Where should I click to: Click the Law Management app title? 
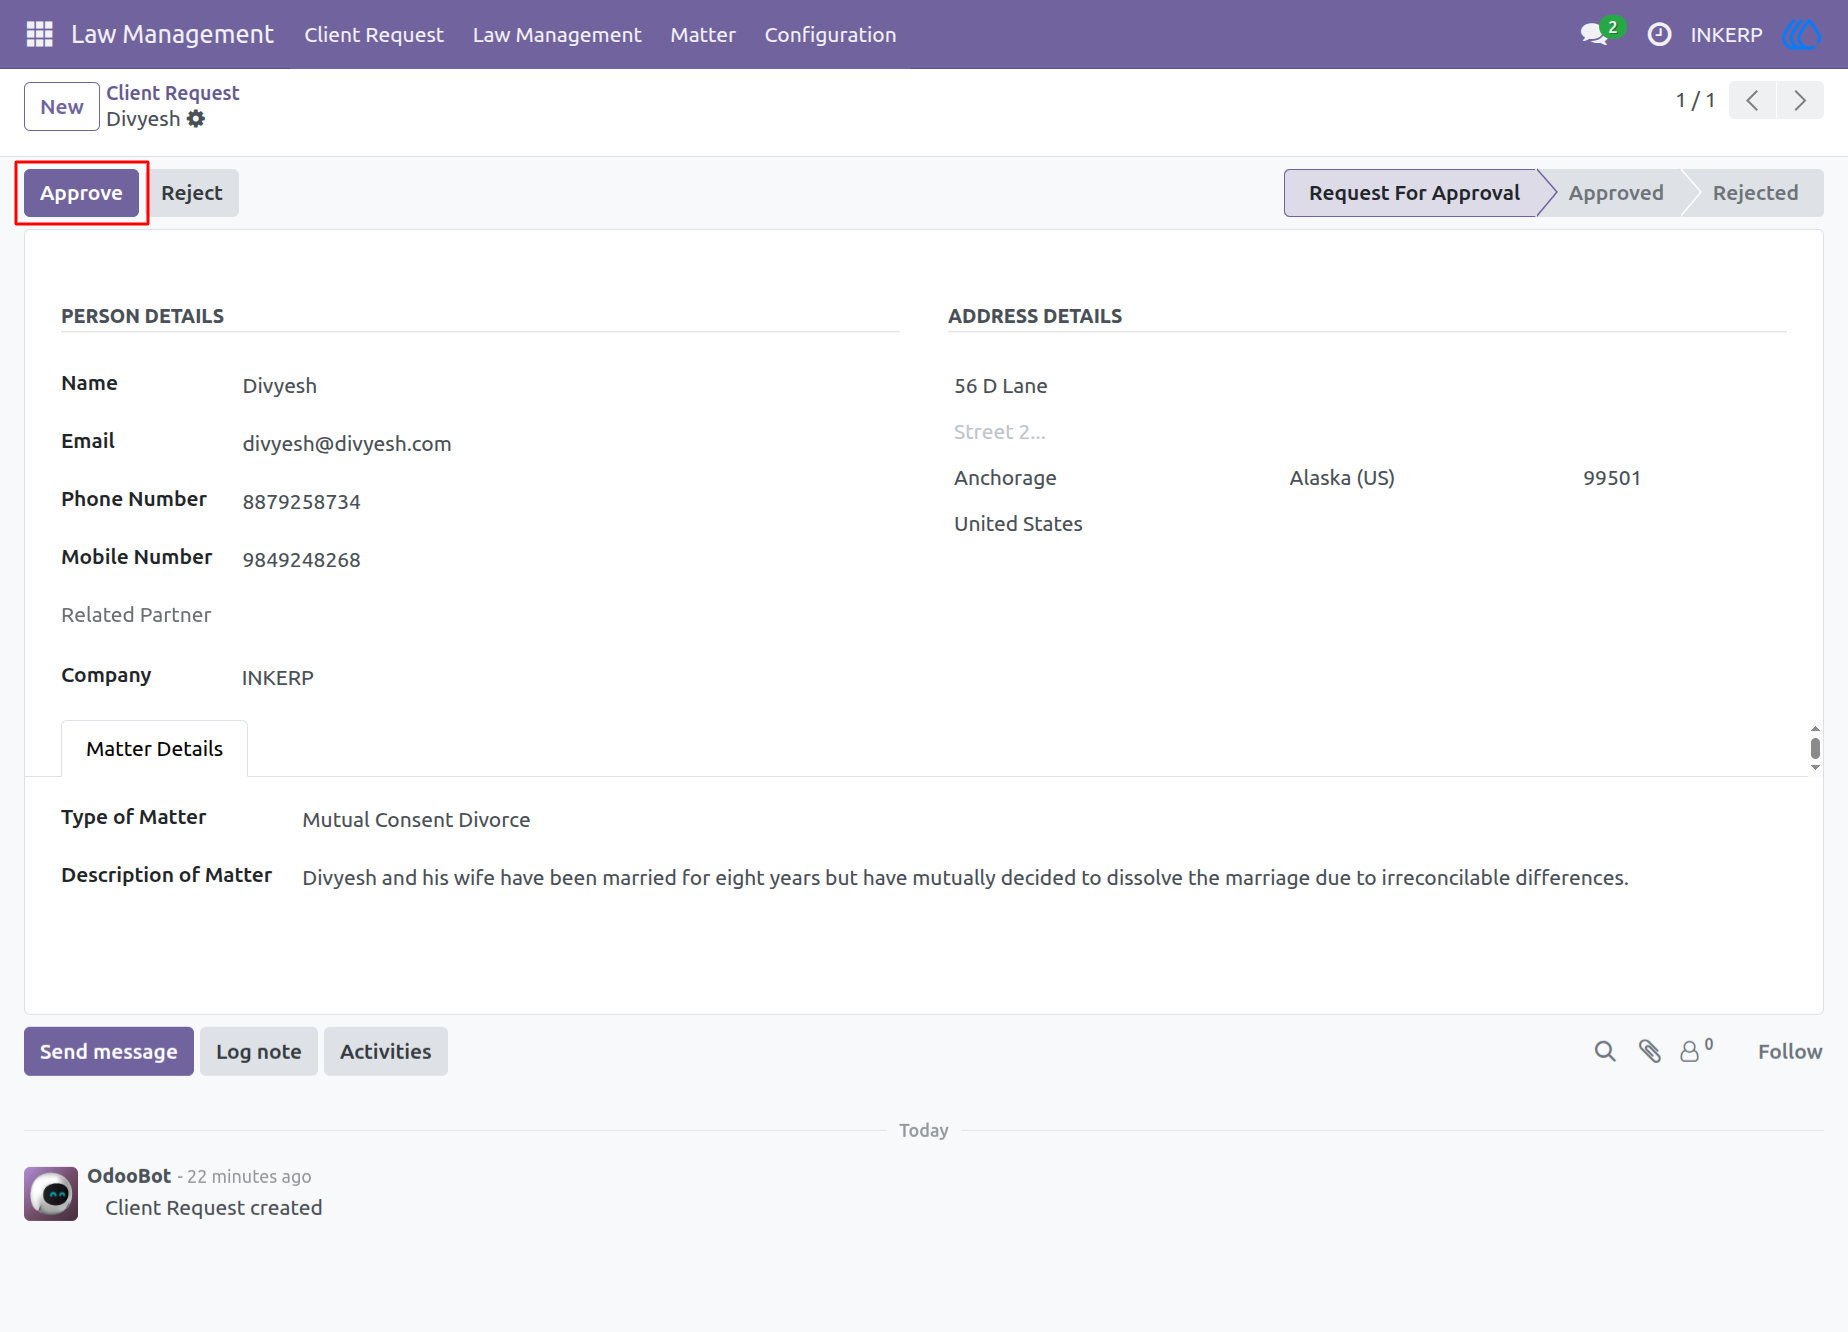point(172,34)
